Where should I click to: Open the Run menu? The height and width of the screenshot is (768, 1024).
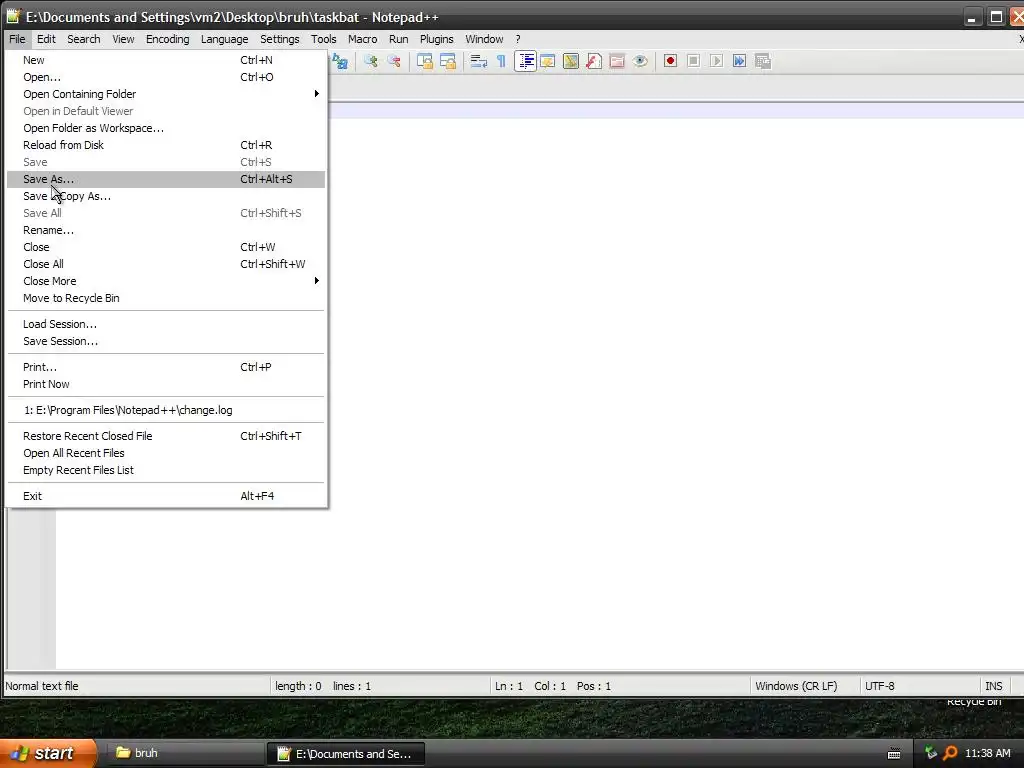(398, 39)
